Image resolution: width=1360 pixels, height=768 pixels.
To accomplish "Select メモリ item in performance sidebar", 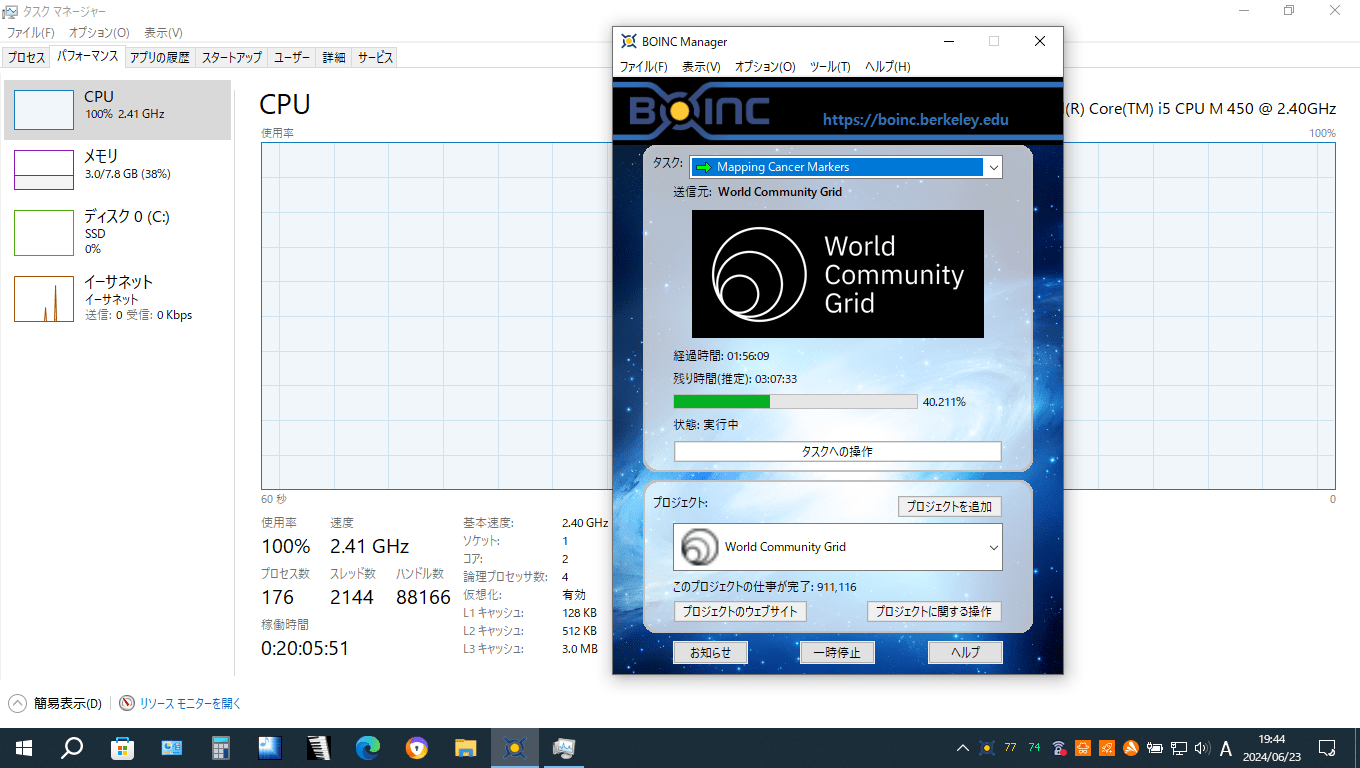I will tap(117, 169).
